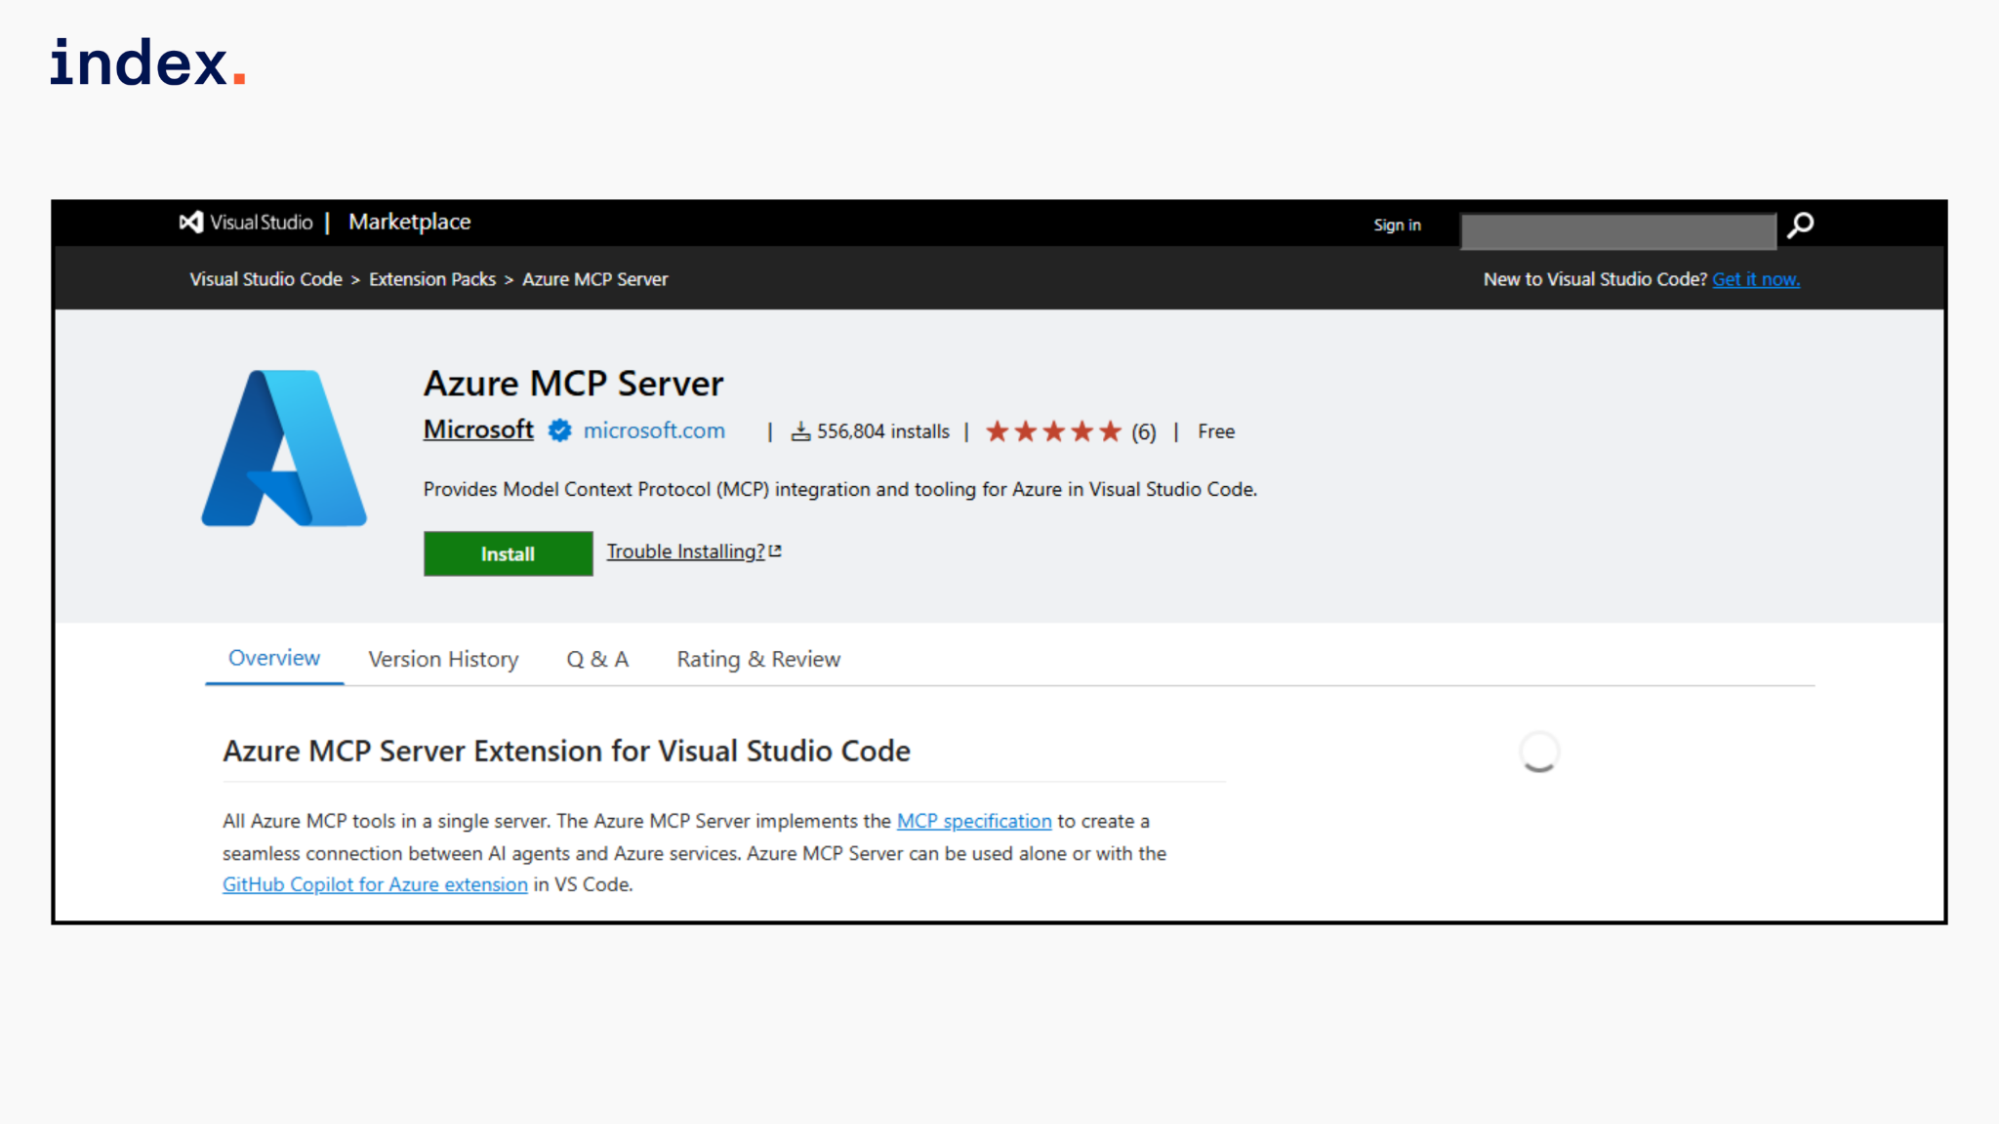The image size is (1999, 1125).
Task: Open the Overview tab
Action: (274, 658)
